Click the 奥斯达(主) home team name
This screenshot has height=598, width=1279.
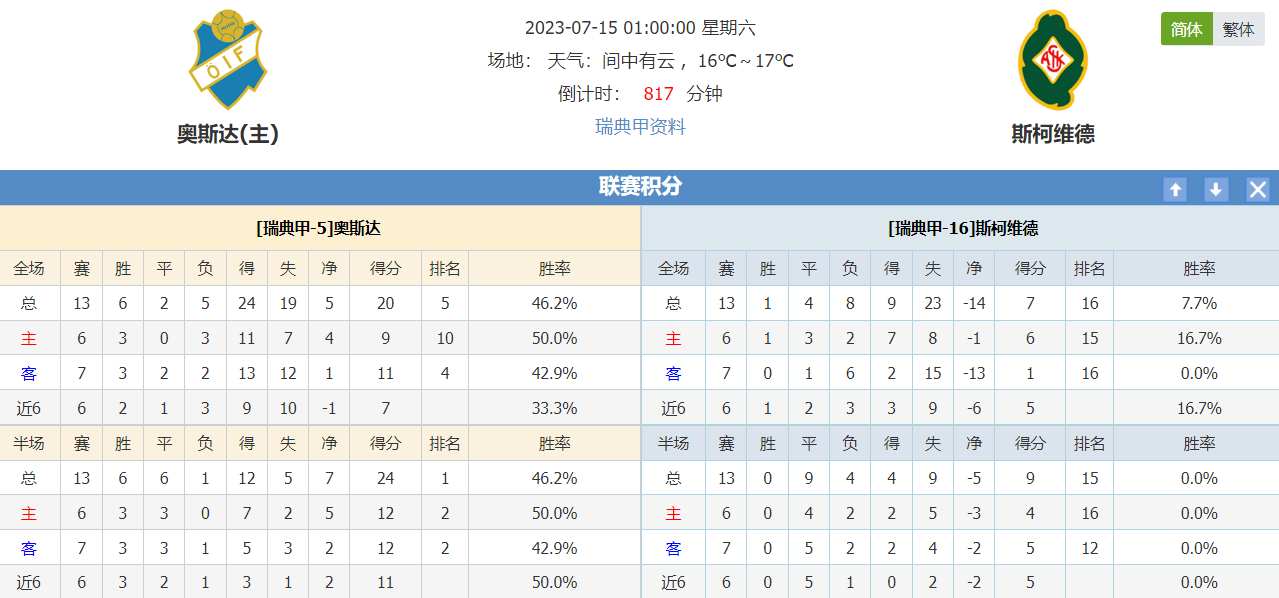pyautogui.click(x=228, y=133)
